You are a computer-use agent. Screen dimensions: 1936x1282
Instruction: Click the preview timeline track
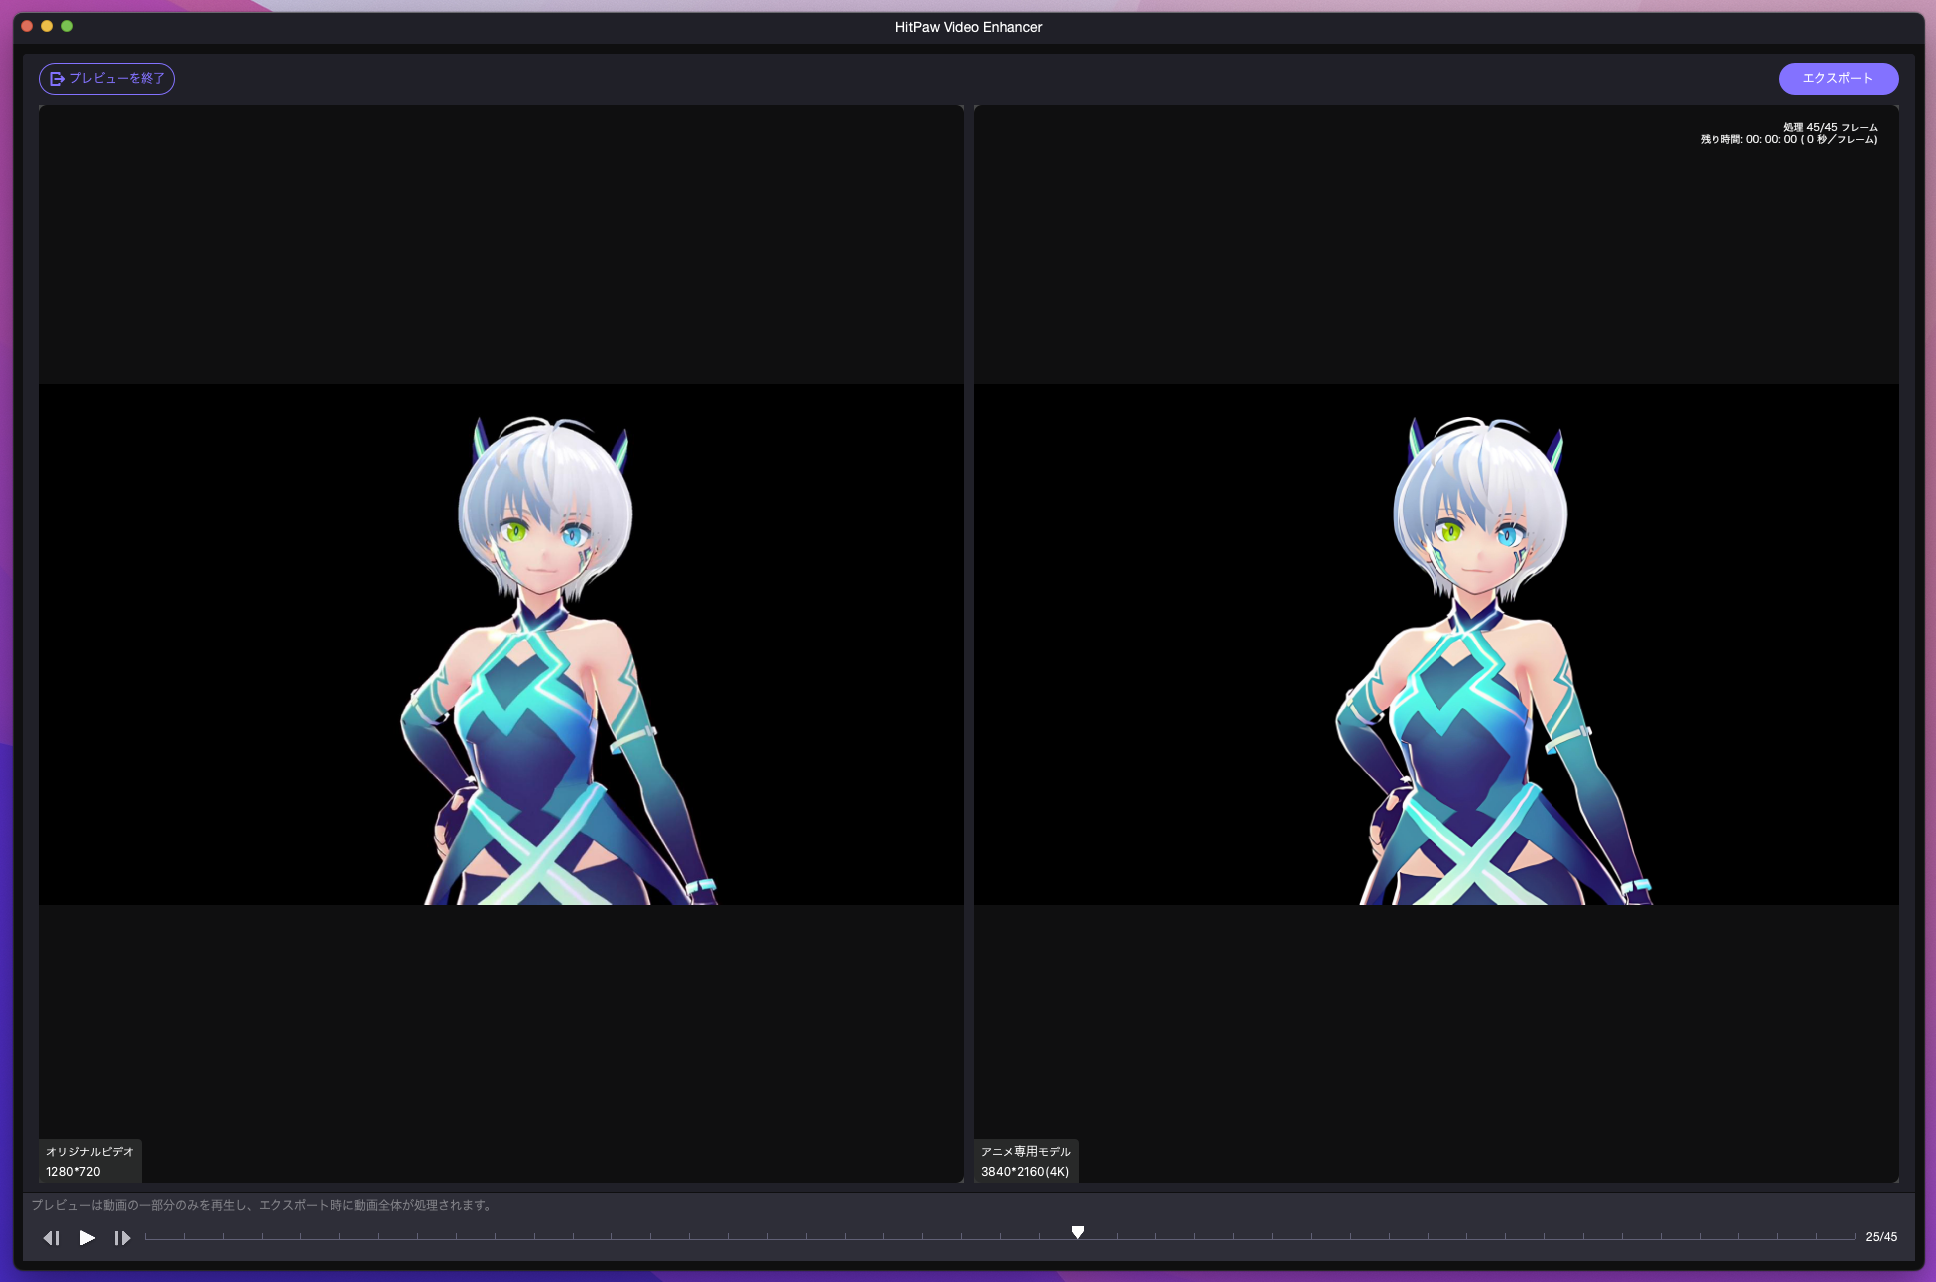[1000, 1238]
